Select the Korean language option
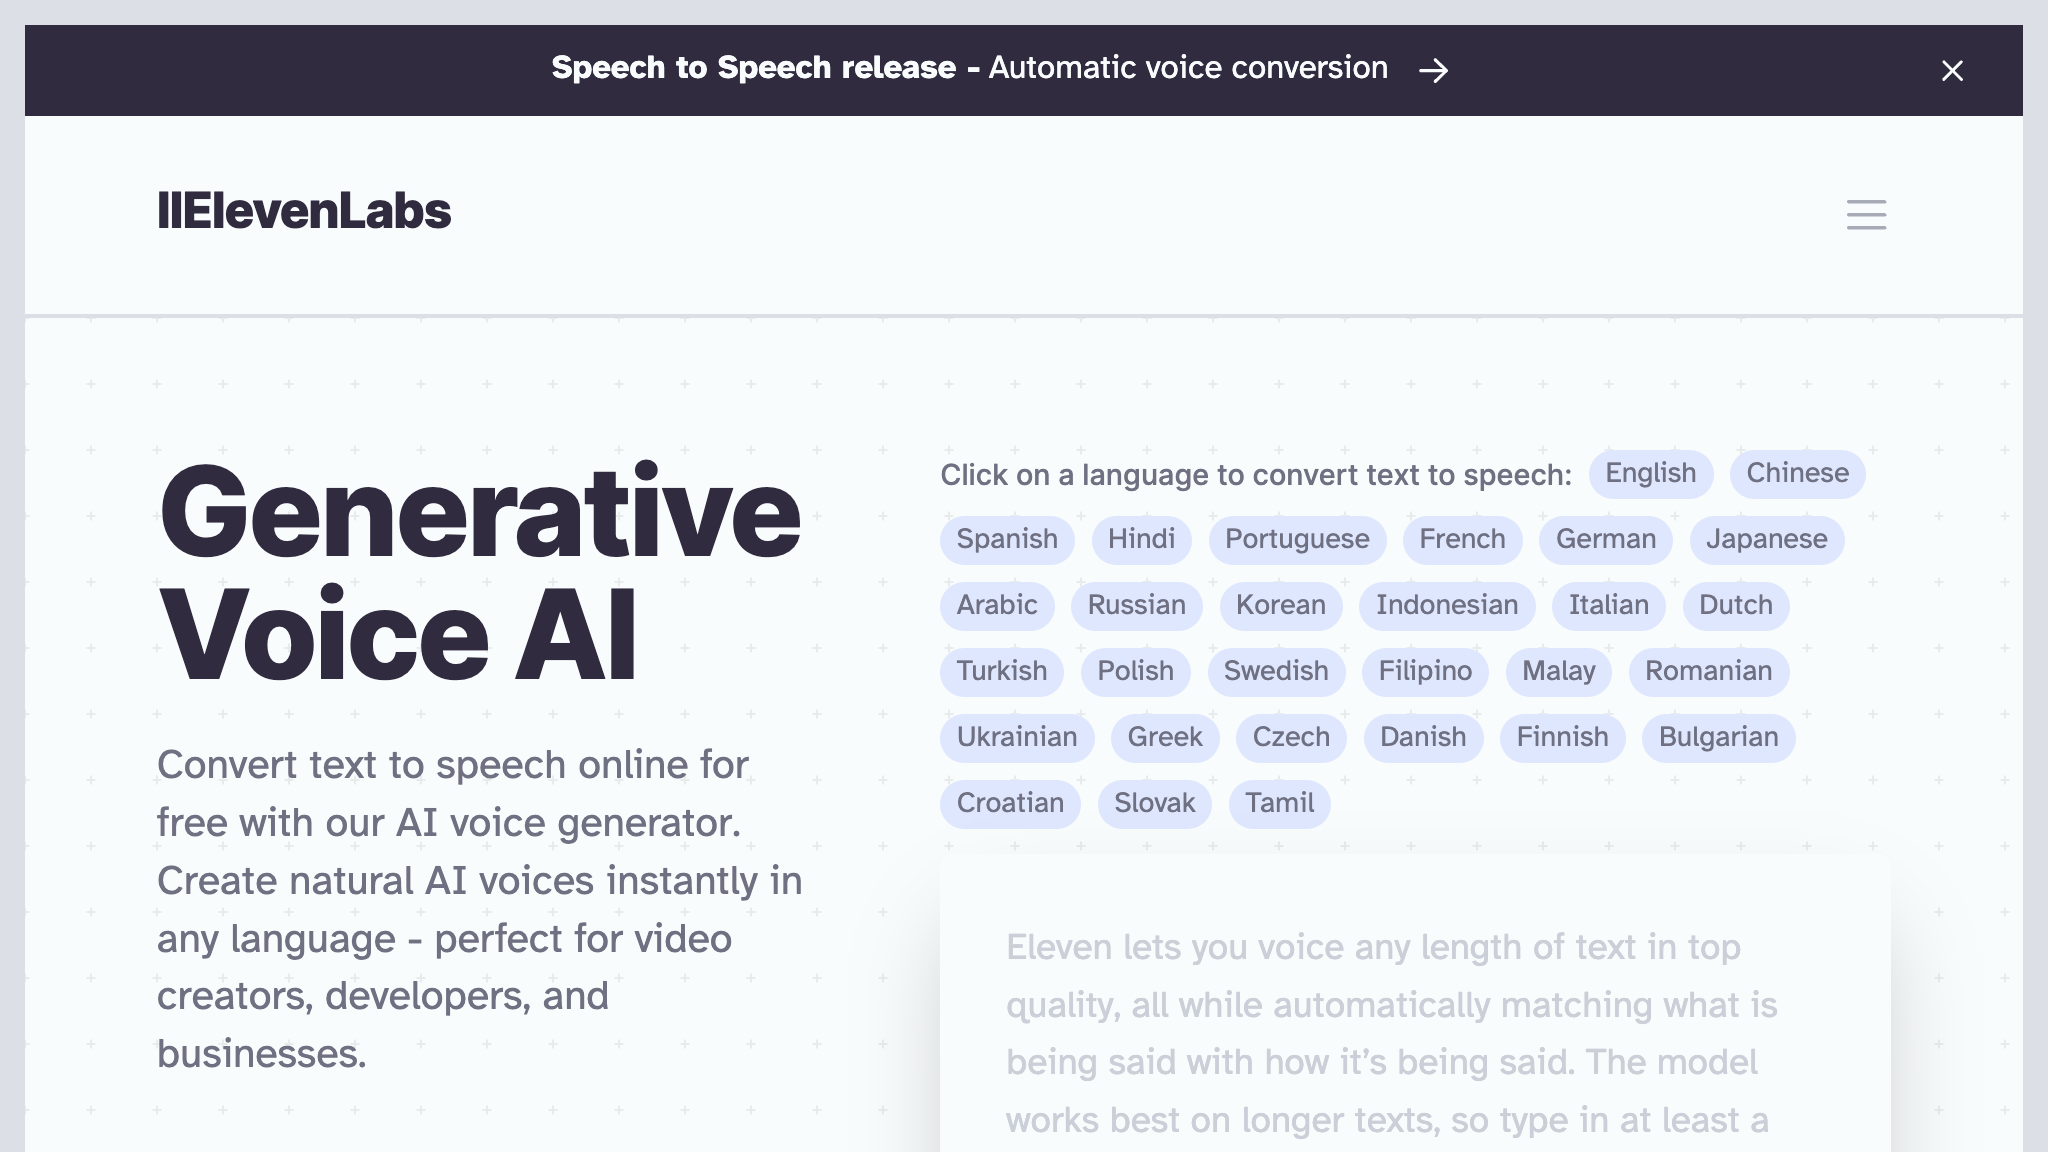 coord(1280,605)
